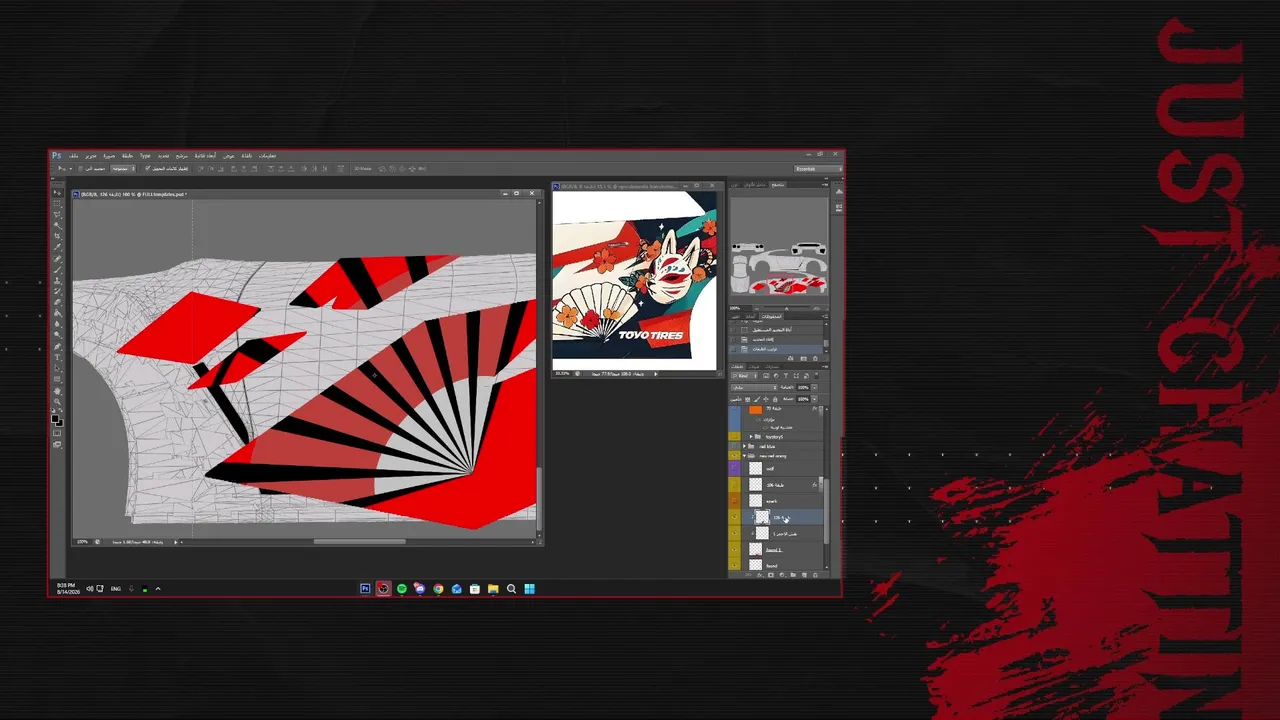Open Spotify from the taskbar

coord(402,589)
